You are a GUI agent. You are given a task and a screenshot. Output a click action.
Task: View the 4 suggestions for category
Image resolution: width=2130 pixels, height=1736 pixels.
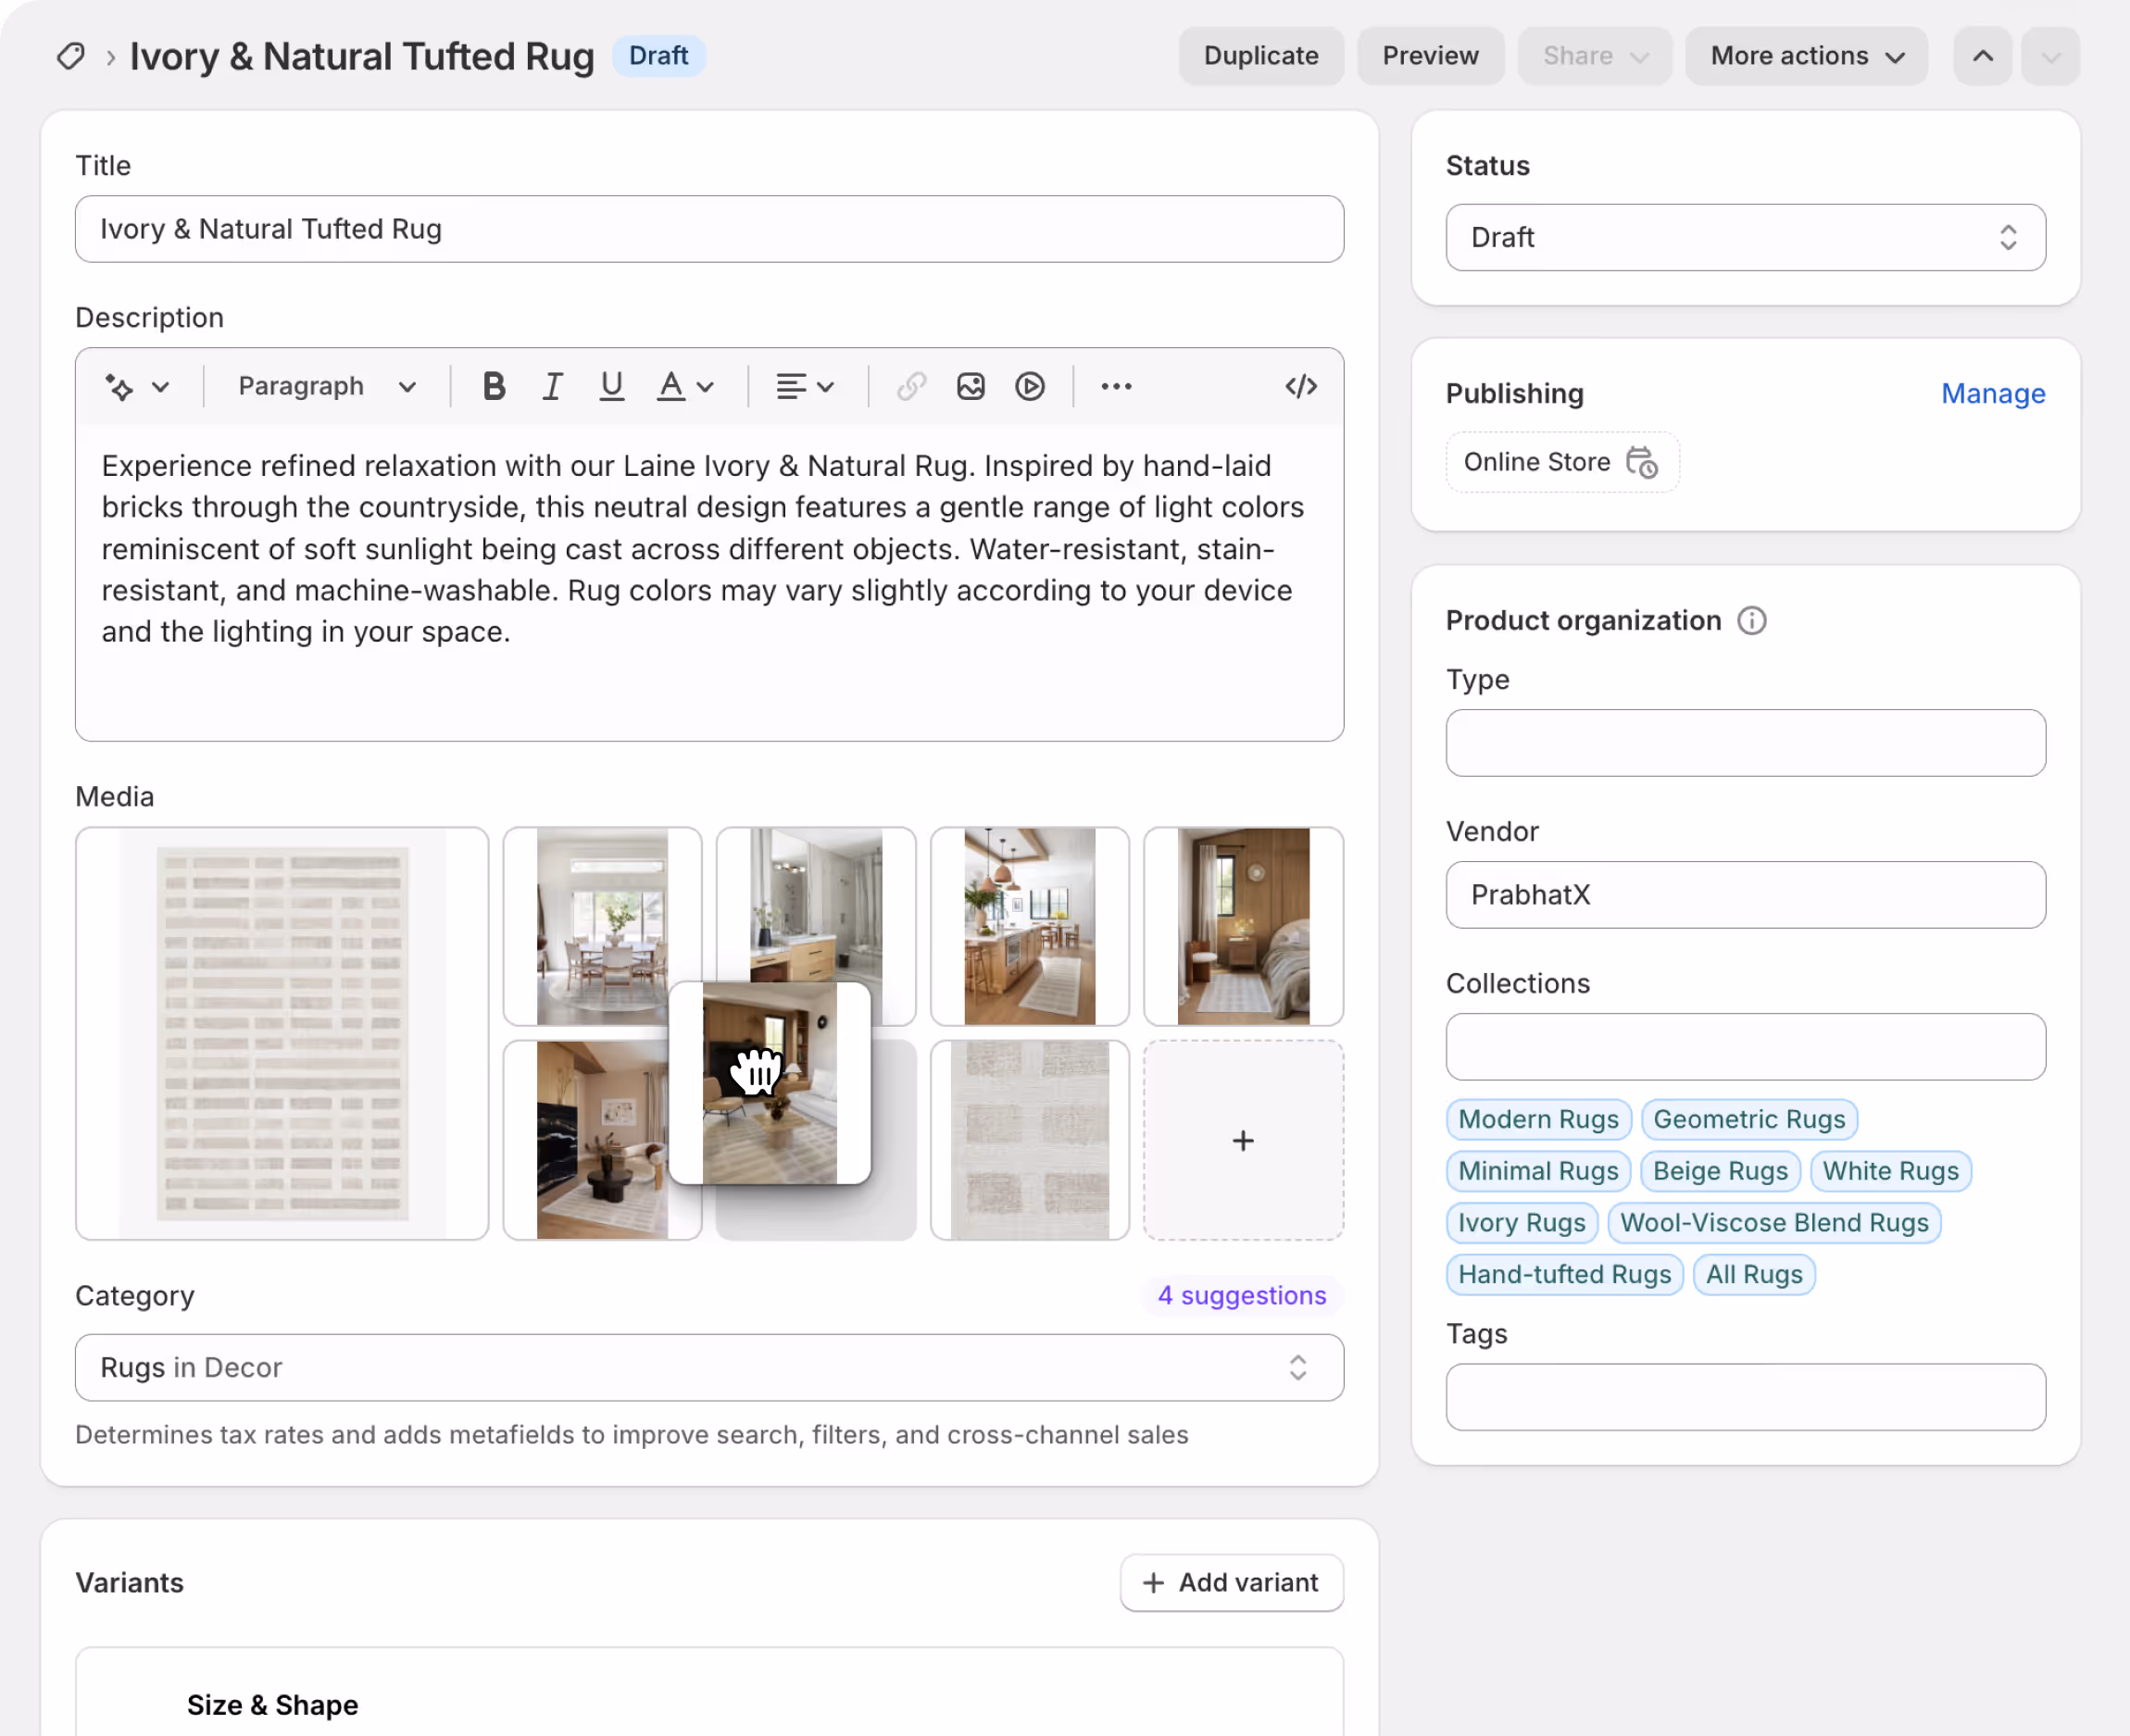point(1242,1295)
